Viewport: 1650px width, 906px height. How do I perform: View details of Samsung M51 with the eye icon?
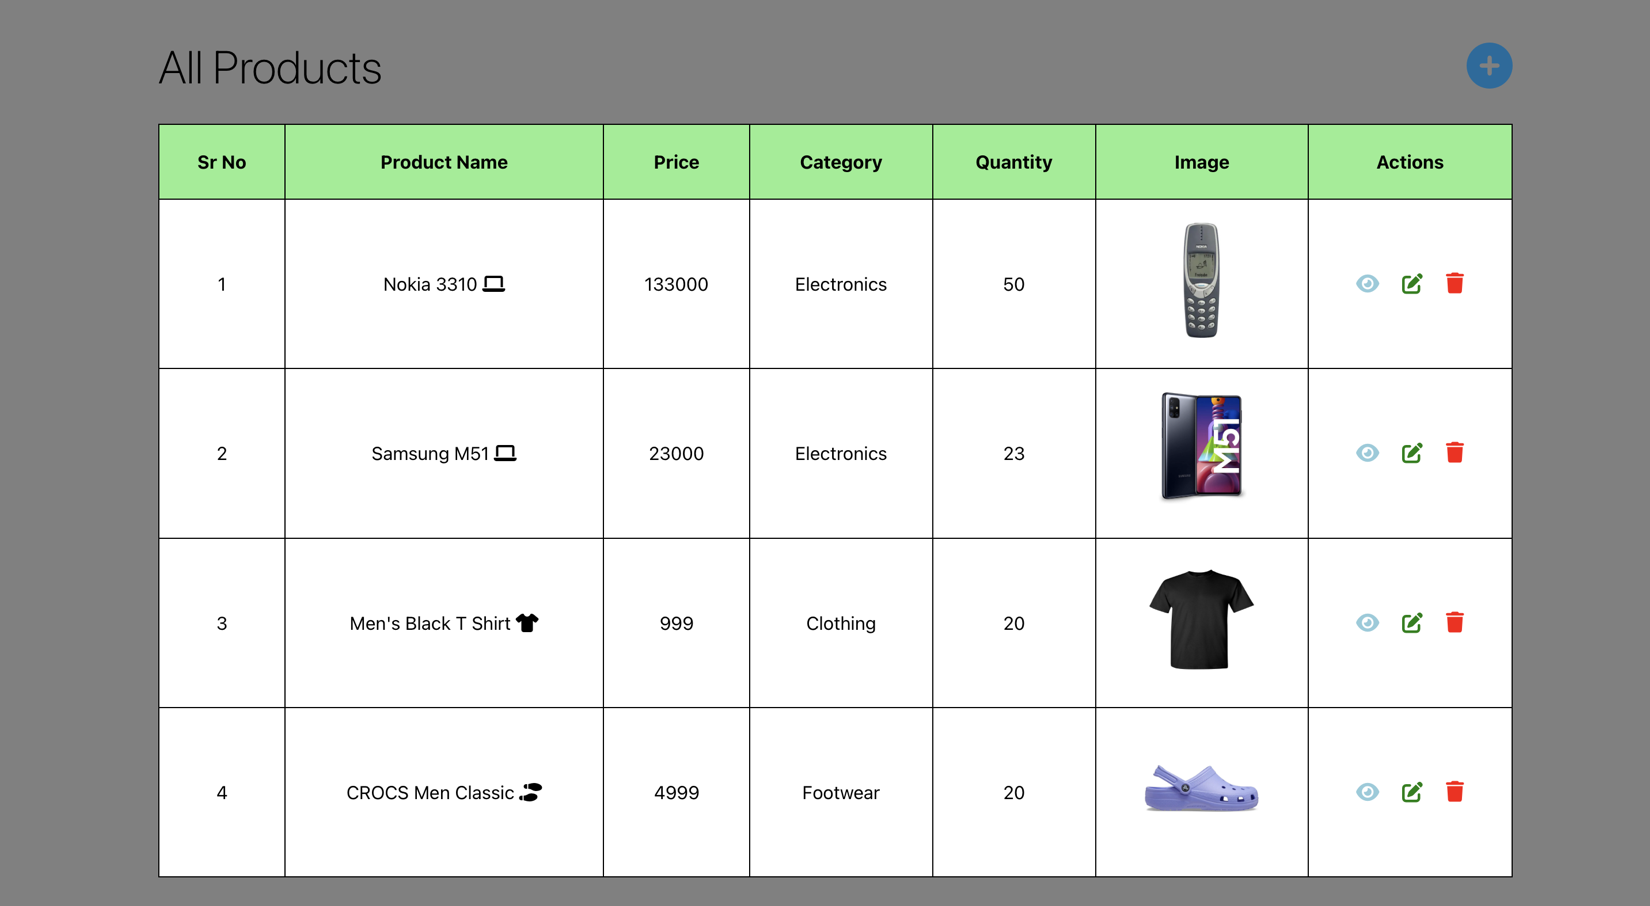(1367, 453)
